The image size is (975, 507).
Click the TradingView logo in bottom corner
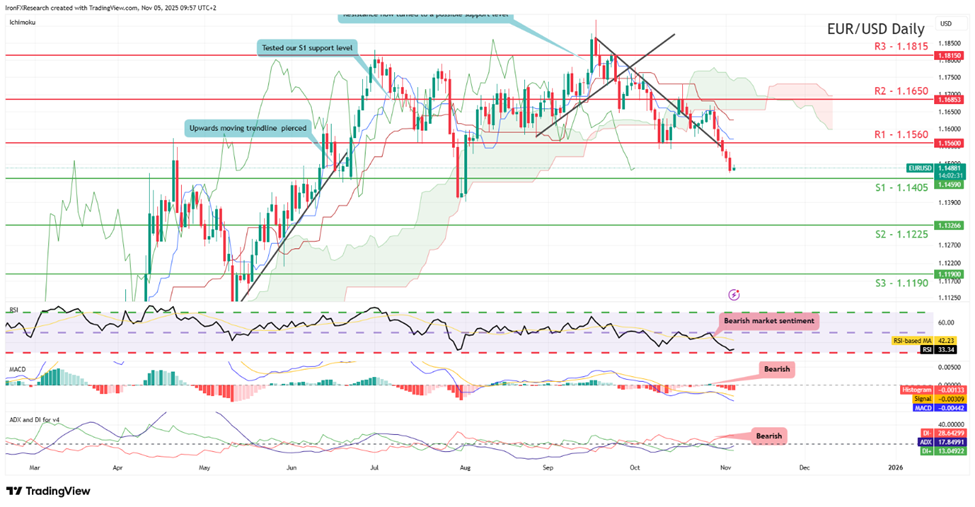[x=48, y=490]
